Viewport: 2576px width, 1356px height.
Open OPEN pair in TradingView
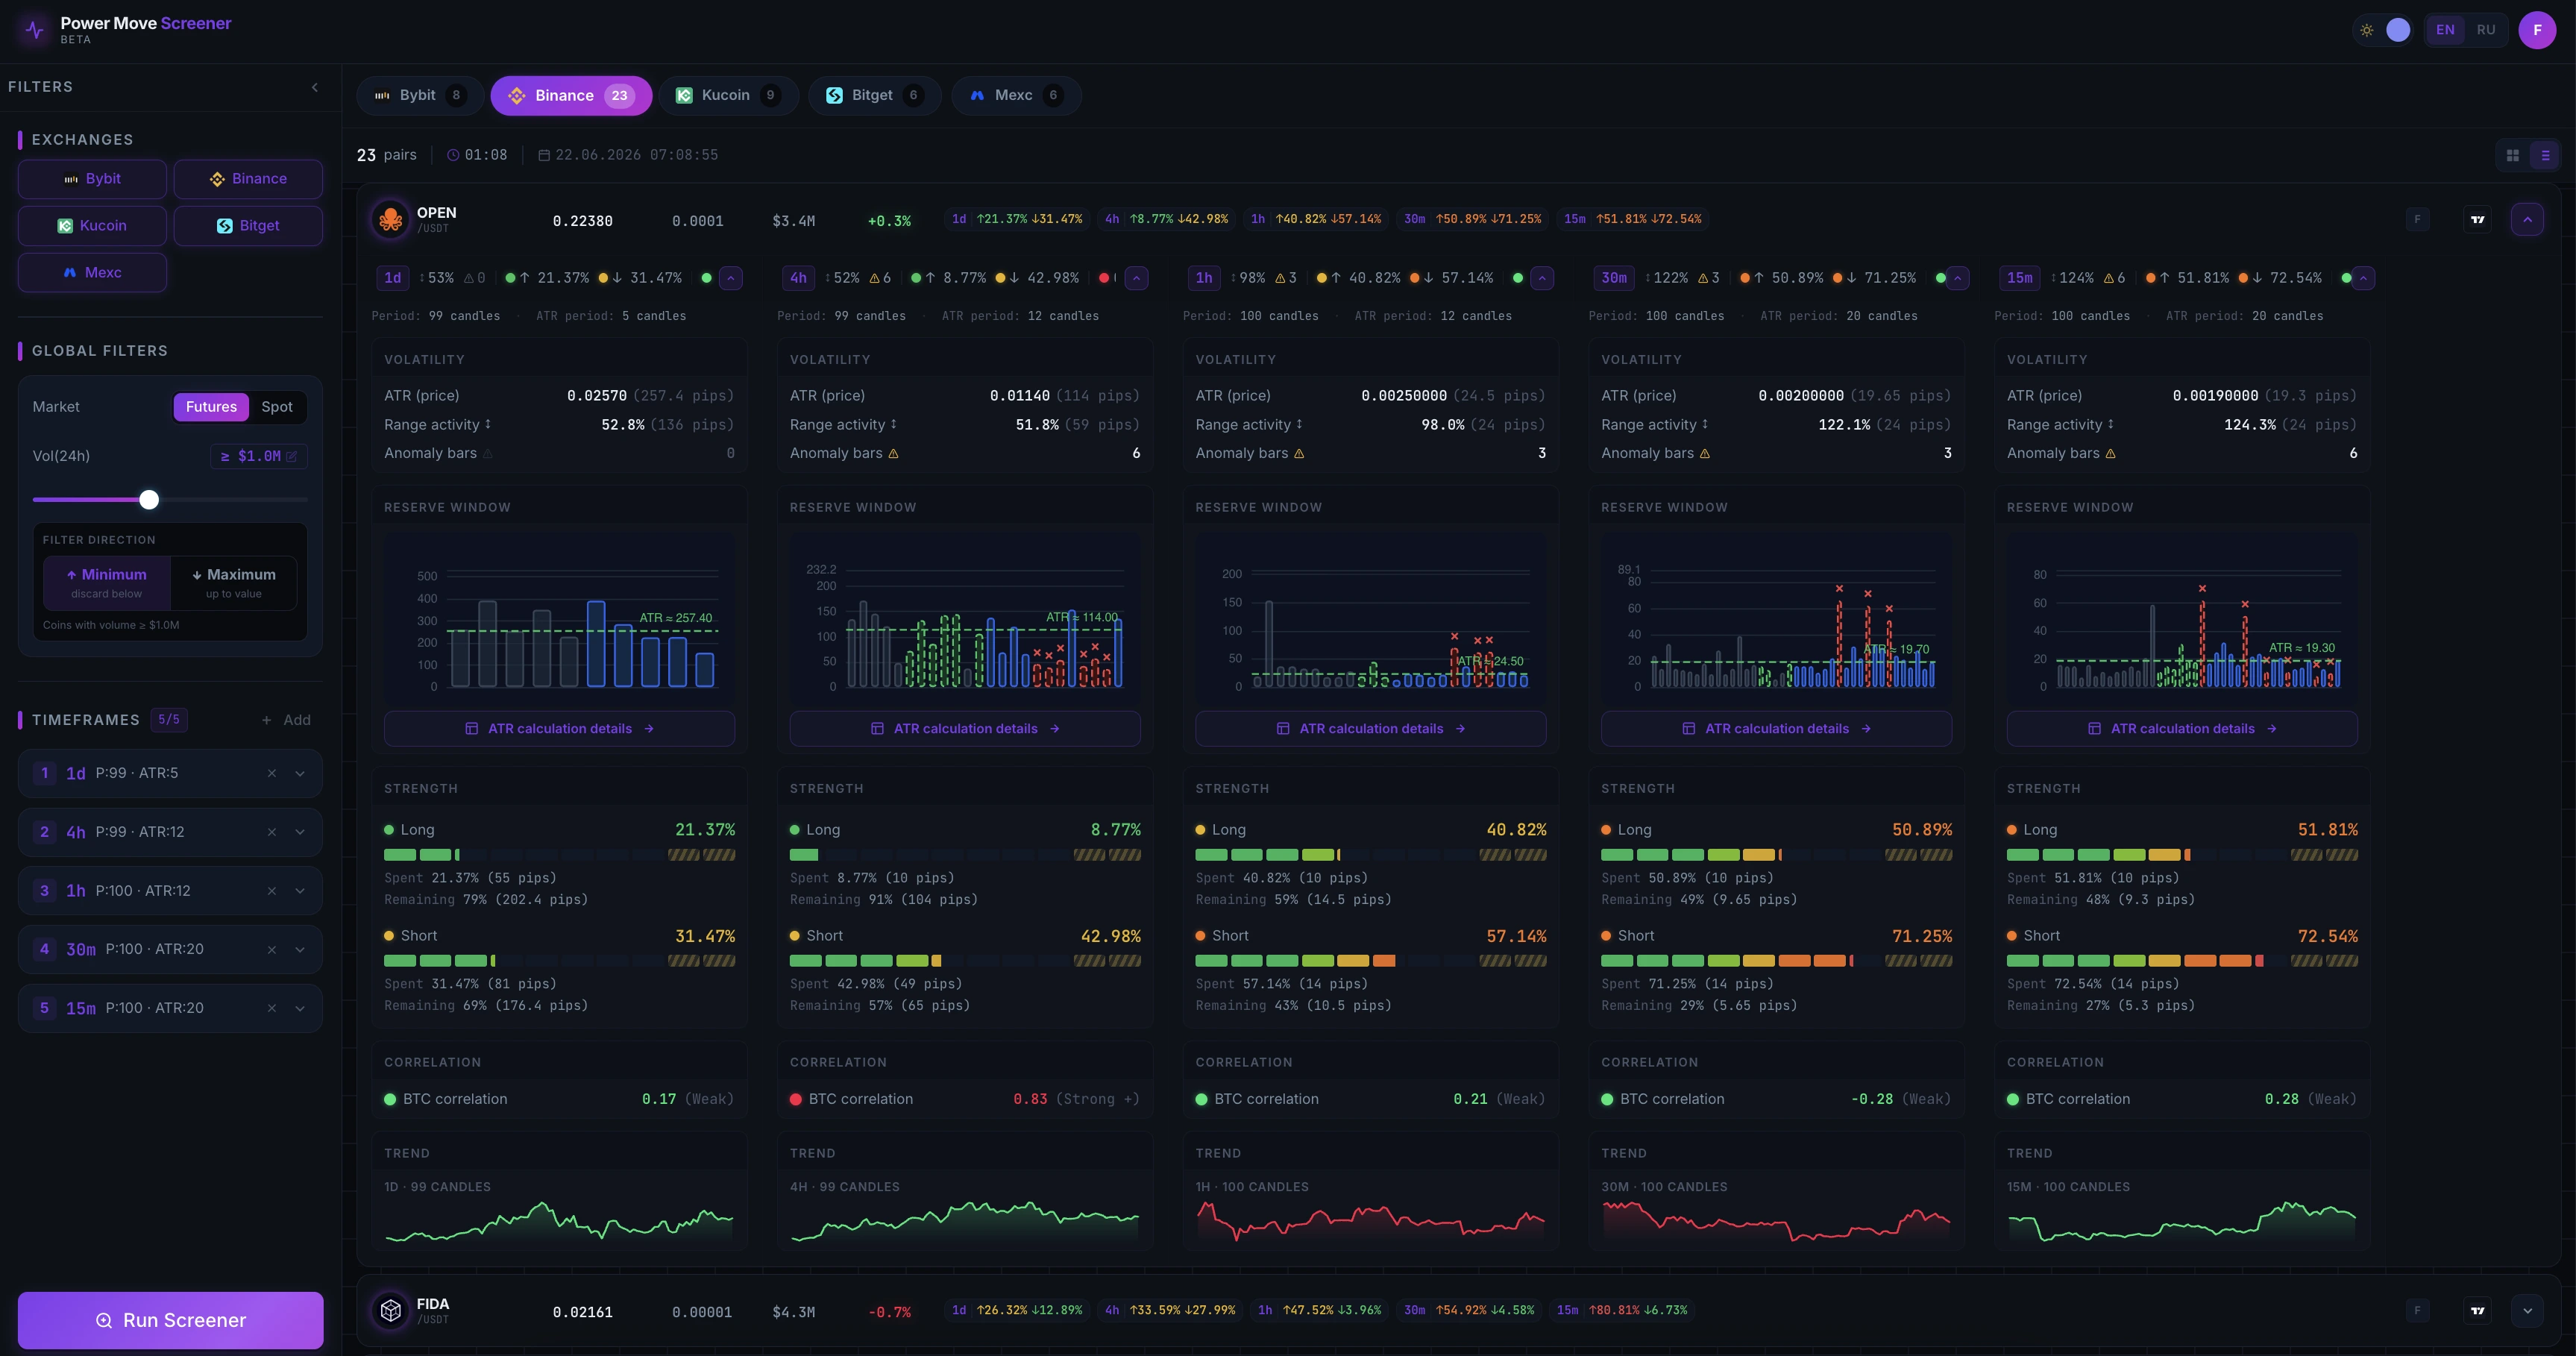2477,219
